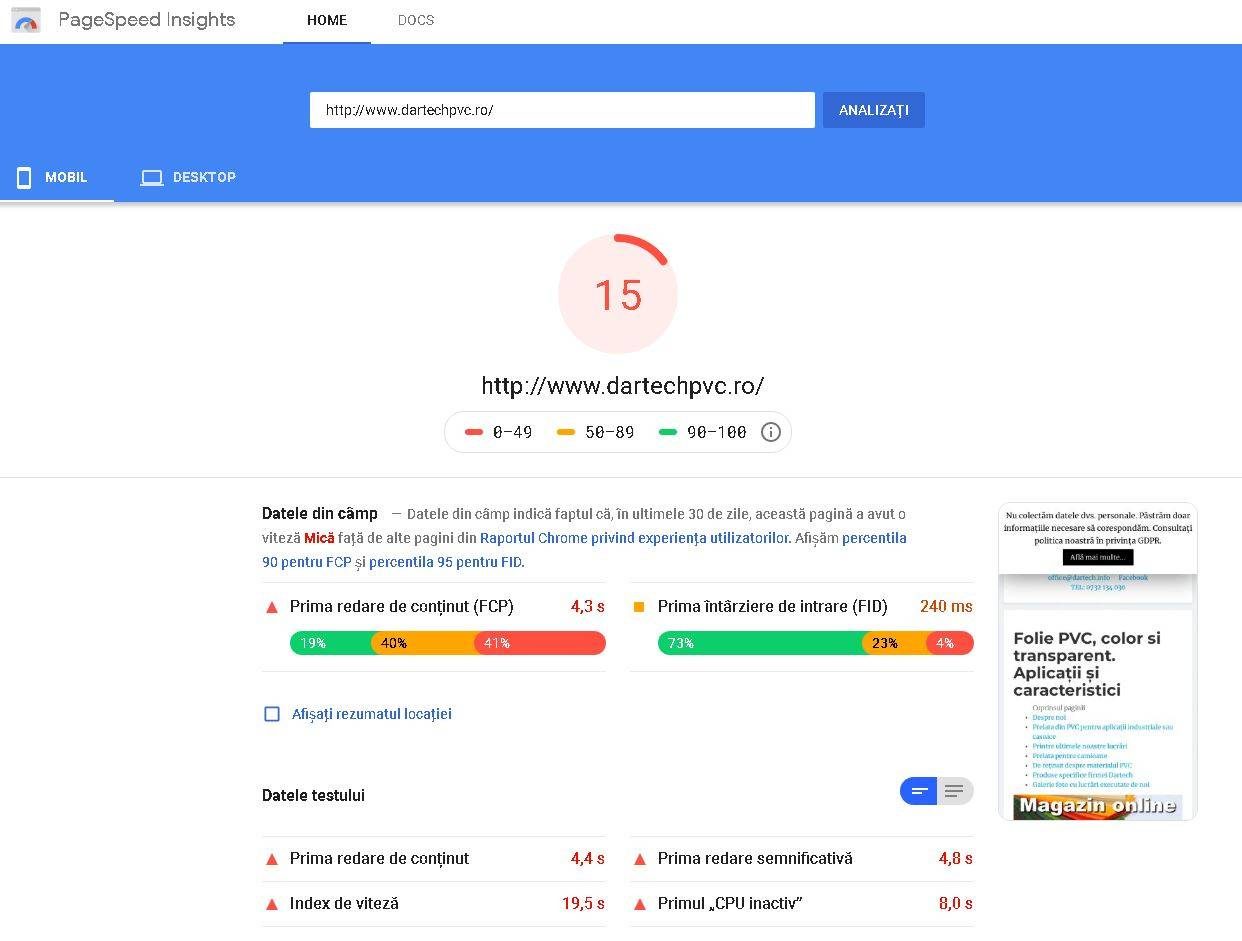
Task: Click the FCP distribution bar 19% green segment
Action: click(x=331, y=643)
